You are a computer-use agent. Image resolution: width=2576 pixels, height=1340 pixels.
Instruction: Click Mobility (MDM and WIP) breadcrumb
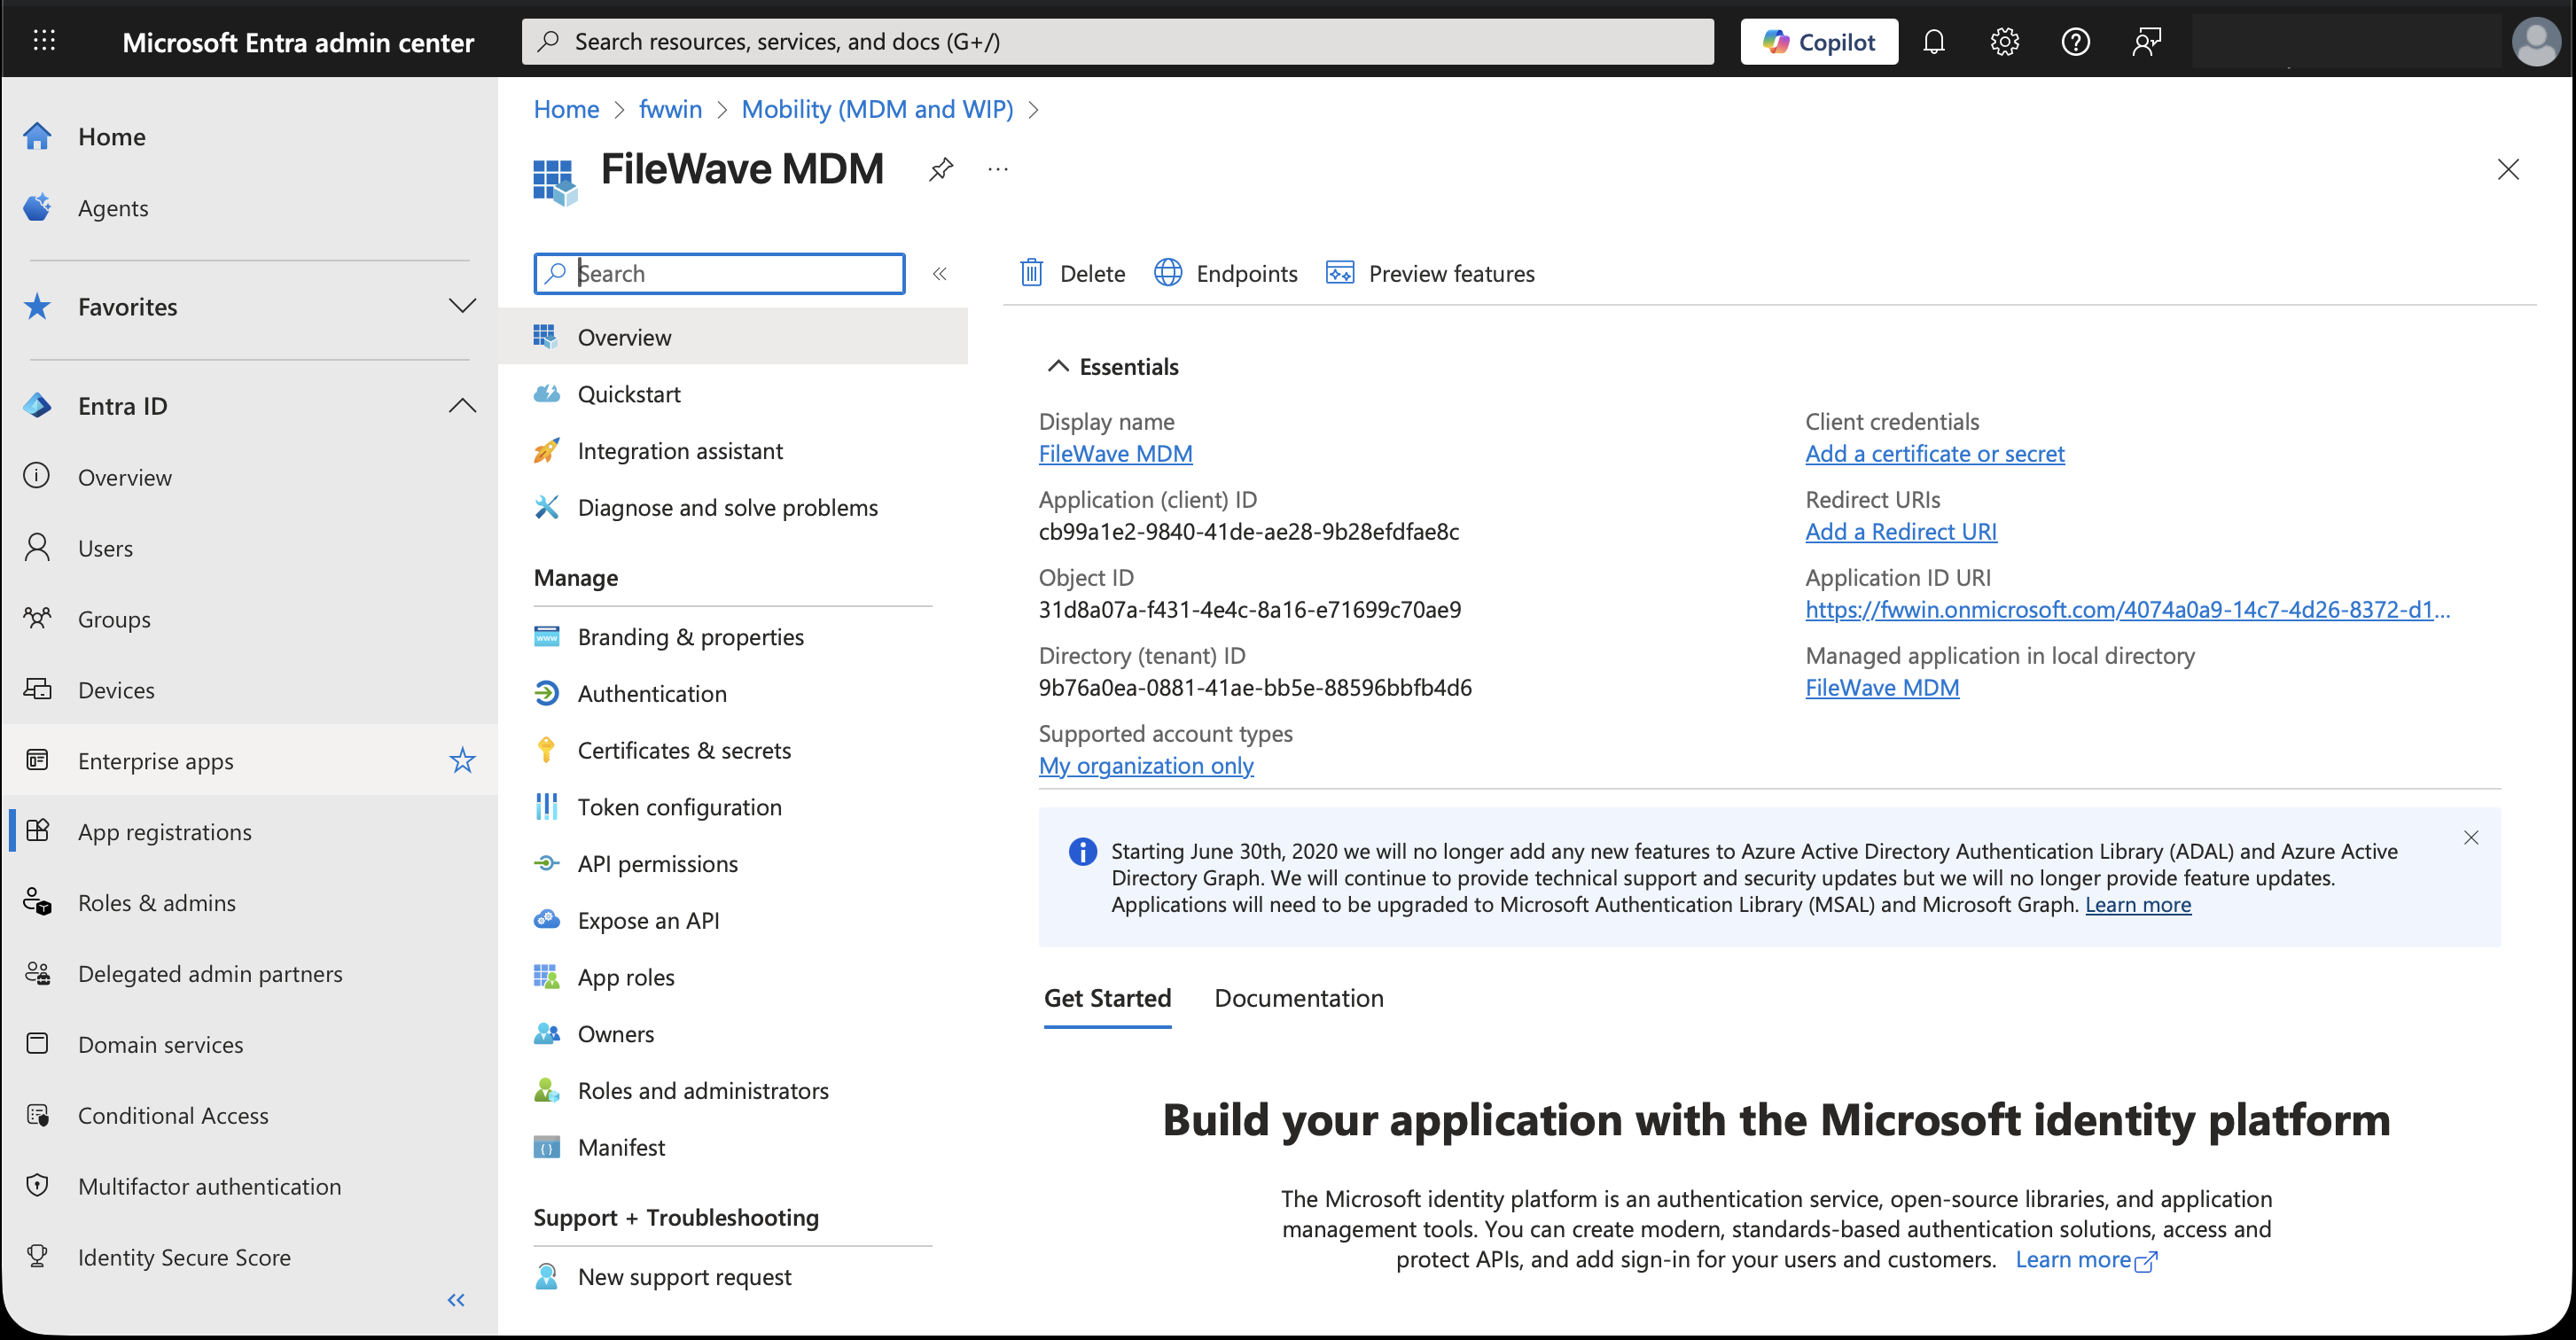(x=877, y=109)
